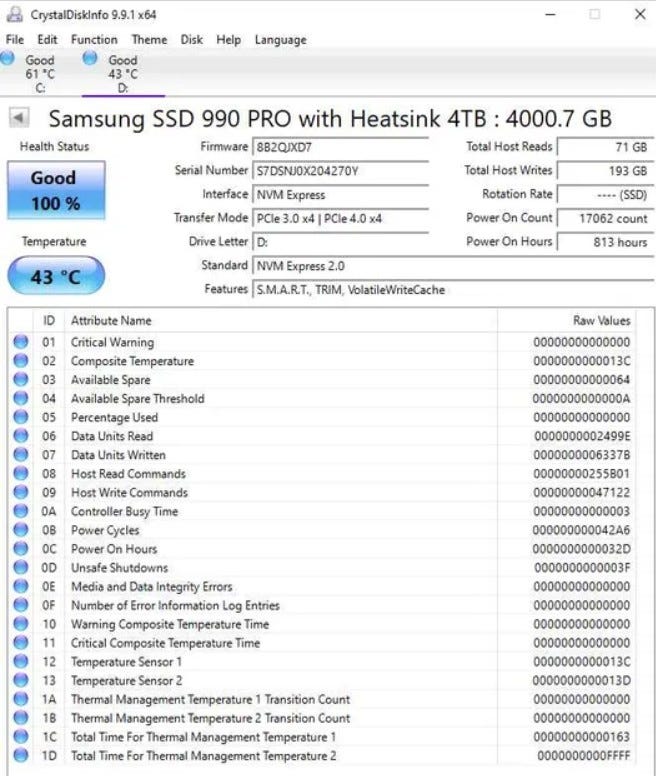The image size is (656, 776).
Task: Click status orb for Unsafe Shutdowns row
Action: (x=21, y=567)
